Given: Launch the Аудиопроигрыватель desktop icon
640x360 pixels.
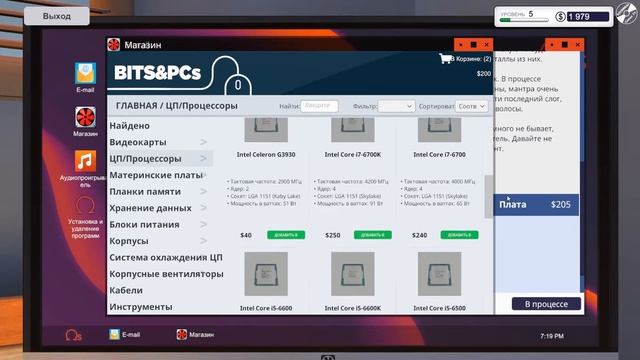Looking at the screenshot, I should [x=85, y=161].
